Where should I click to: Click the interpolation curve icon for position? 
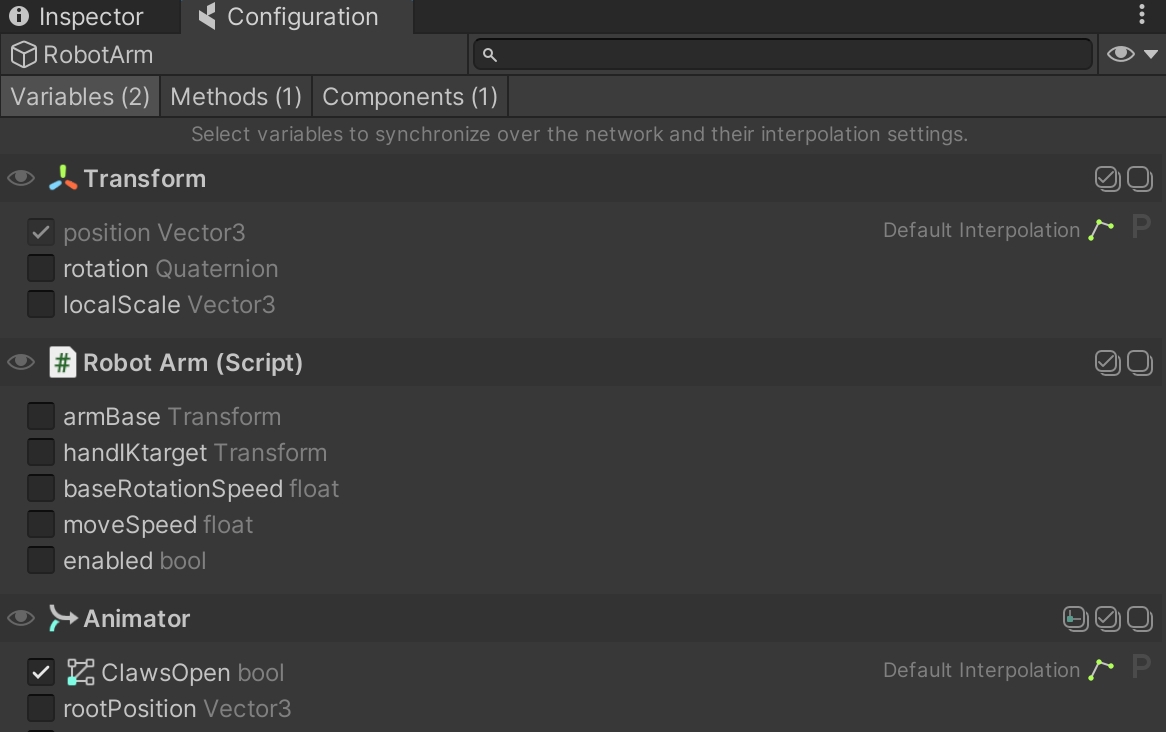coord(1101,231)
